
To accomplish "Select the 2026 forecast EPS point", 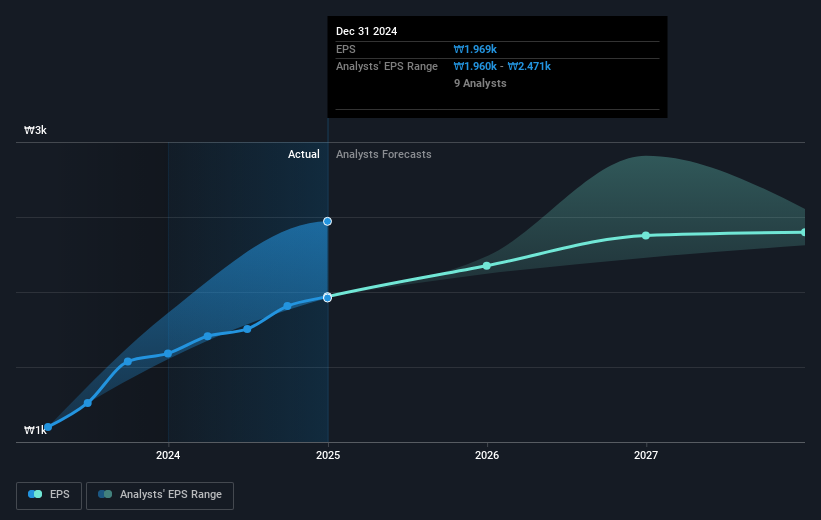I will pos(486,266).
